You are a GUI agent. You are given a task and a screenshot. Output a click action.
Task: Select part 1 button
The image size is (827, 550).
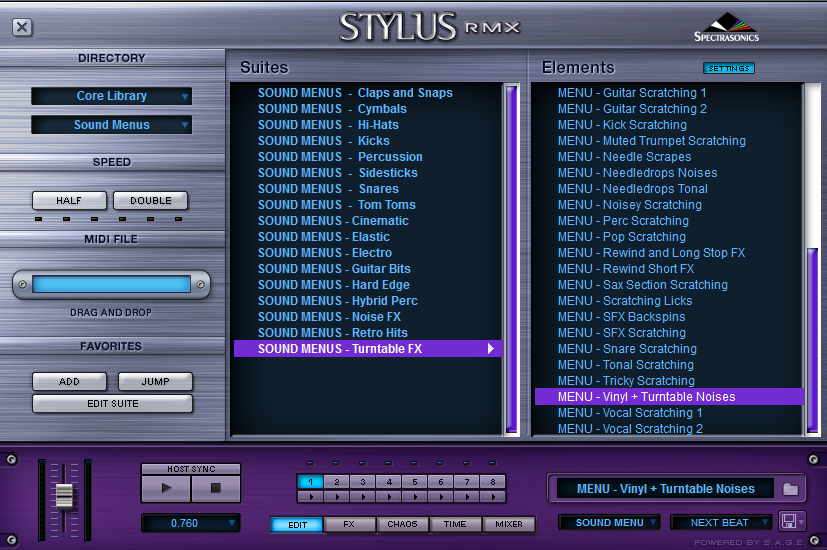[x=311, y=482]
